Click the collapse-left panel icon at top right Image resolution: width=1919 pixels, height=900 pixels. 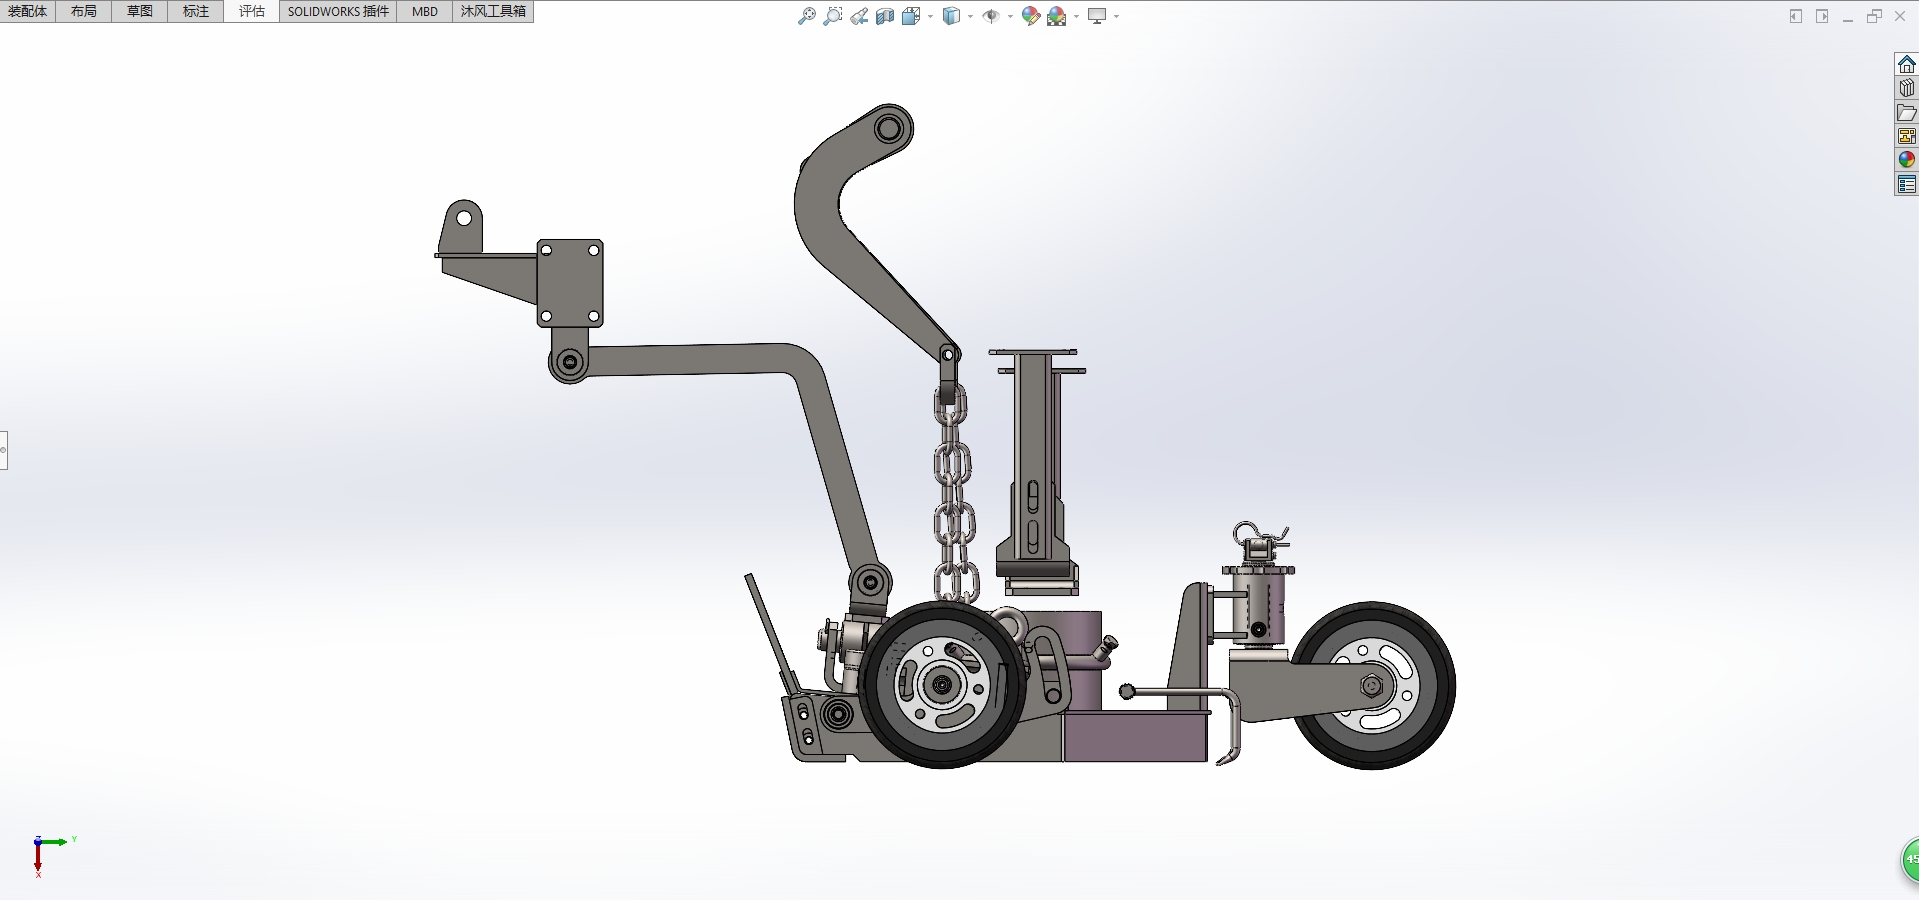1796,16
